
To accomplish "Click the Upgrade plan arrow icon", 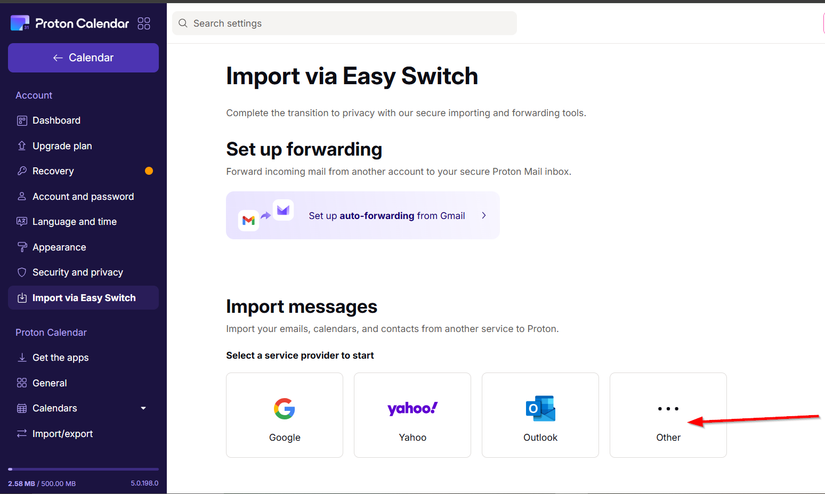I will (x=22, y=146).
